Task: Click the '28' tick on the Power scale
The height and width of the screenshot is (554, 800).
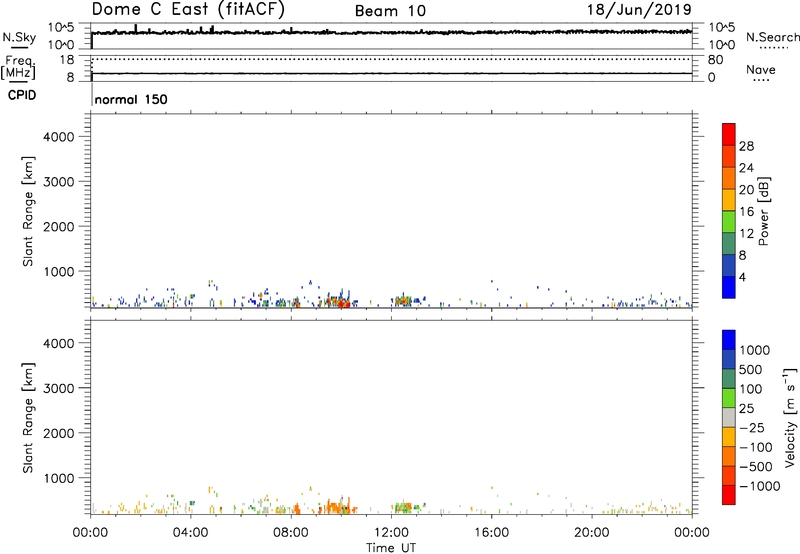Action: click(746, 146)
